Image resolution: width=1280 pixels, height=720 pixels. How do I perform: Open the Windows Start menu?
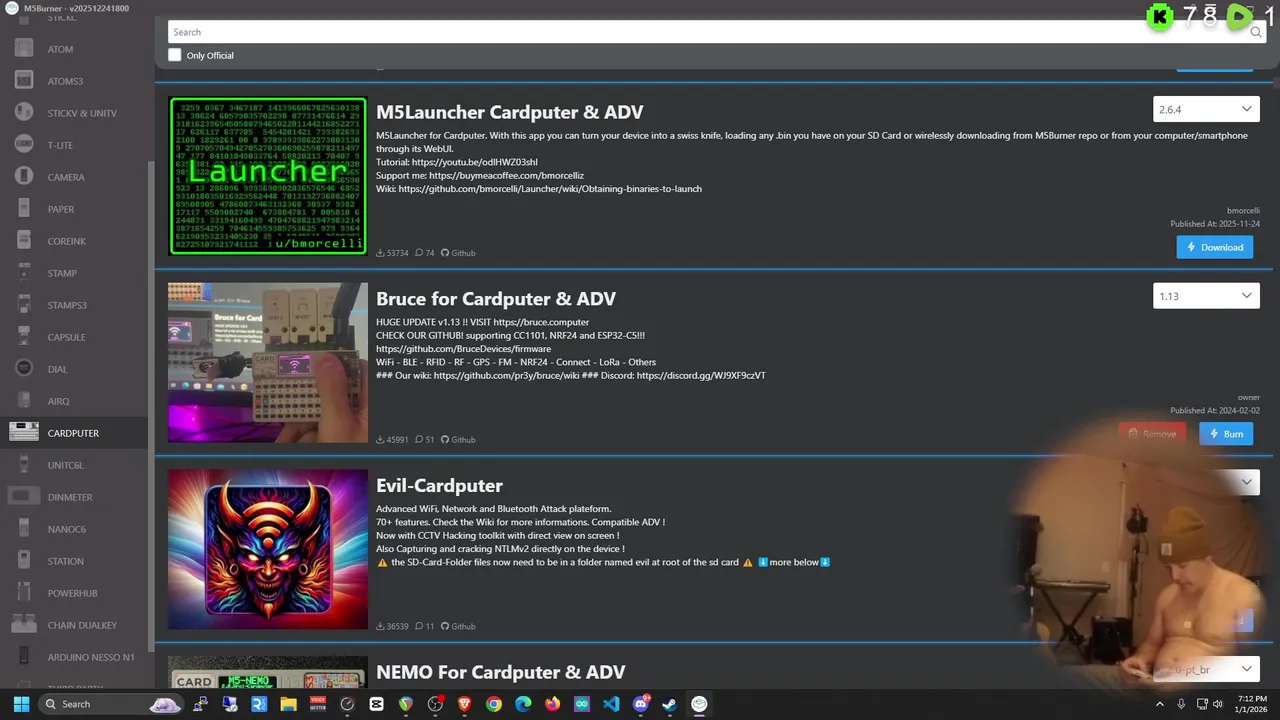pyautogui.click(x=21, y=704)
